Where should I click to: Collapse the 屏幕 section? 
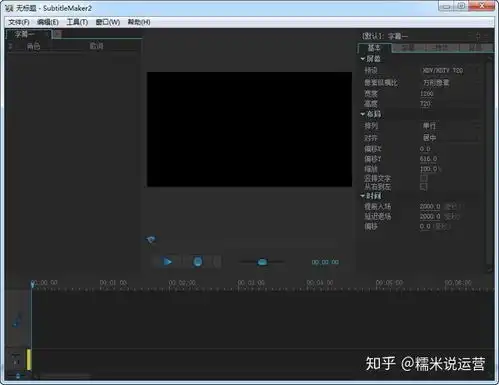click(x=363, y=59)
